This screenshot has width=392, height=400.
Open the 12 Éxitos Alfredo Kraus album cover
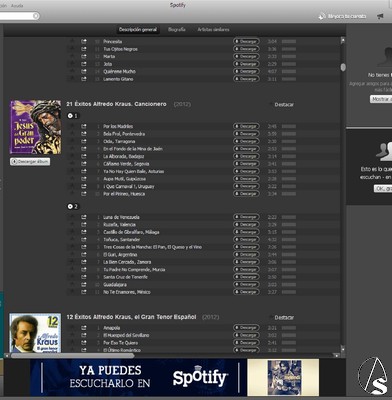pyautogui.click(x=35, y=333)
